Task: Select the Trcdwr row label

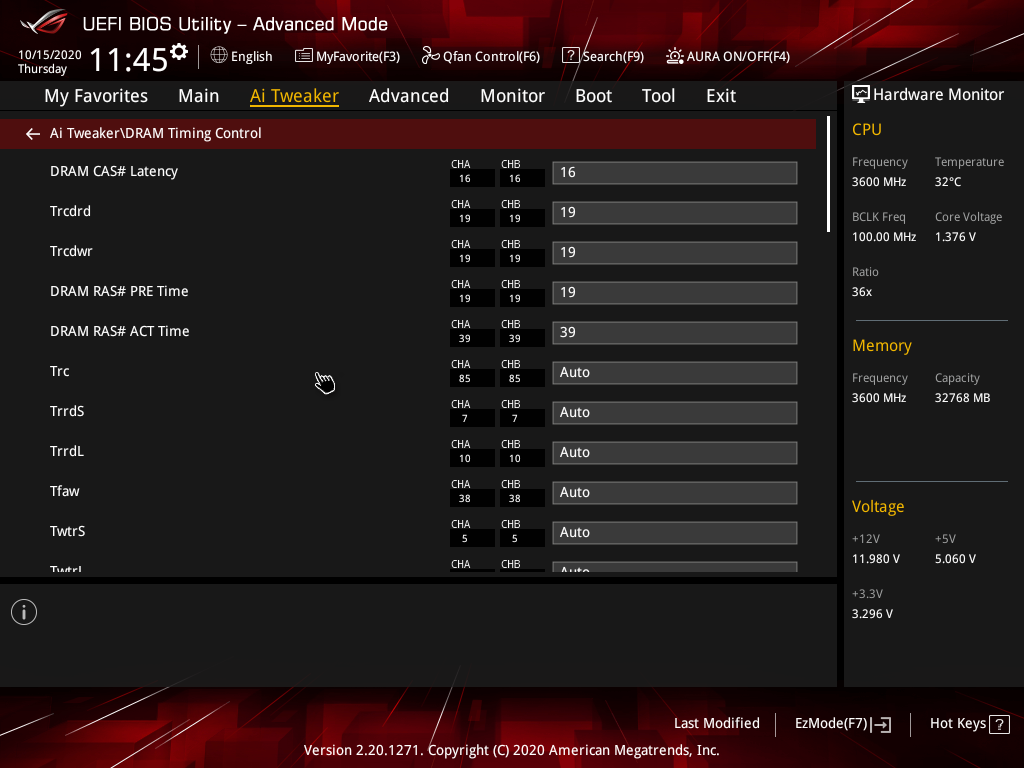Action: coord(71,251)
